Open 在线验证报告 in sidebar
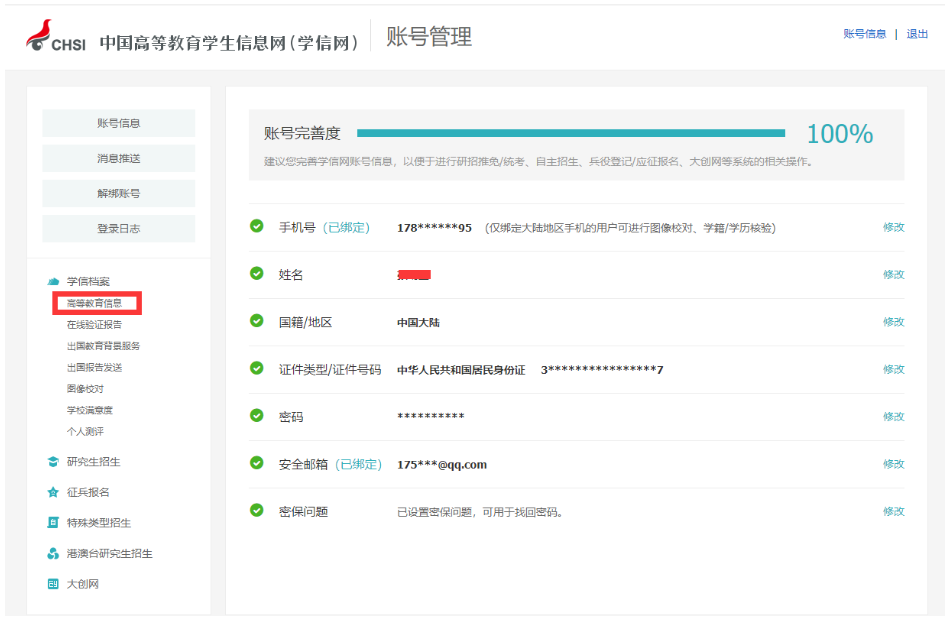The image size is (950, 621). tap(94, 325)
